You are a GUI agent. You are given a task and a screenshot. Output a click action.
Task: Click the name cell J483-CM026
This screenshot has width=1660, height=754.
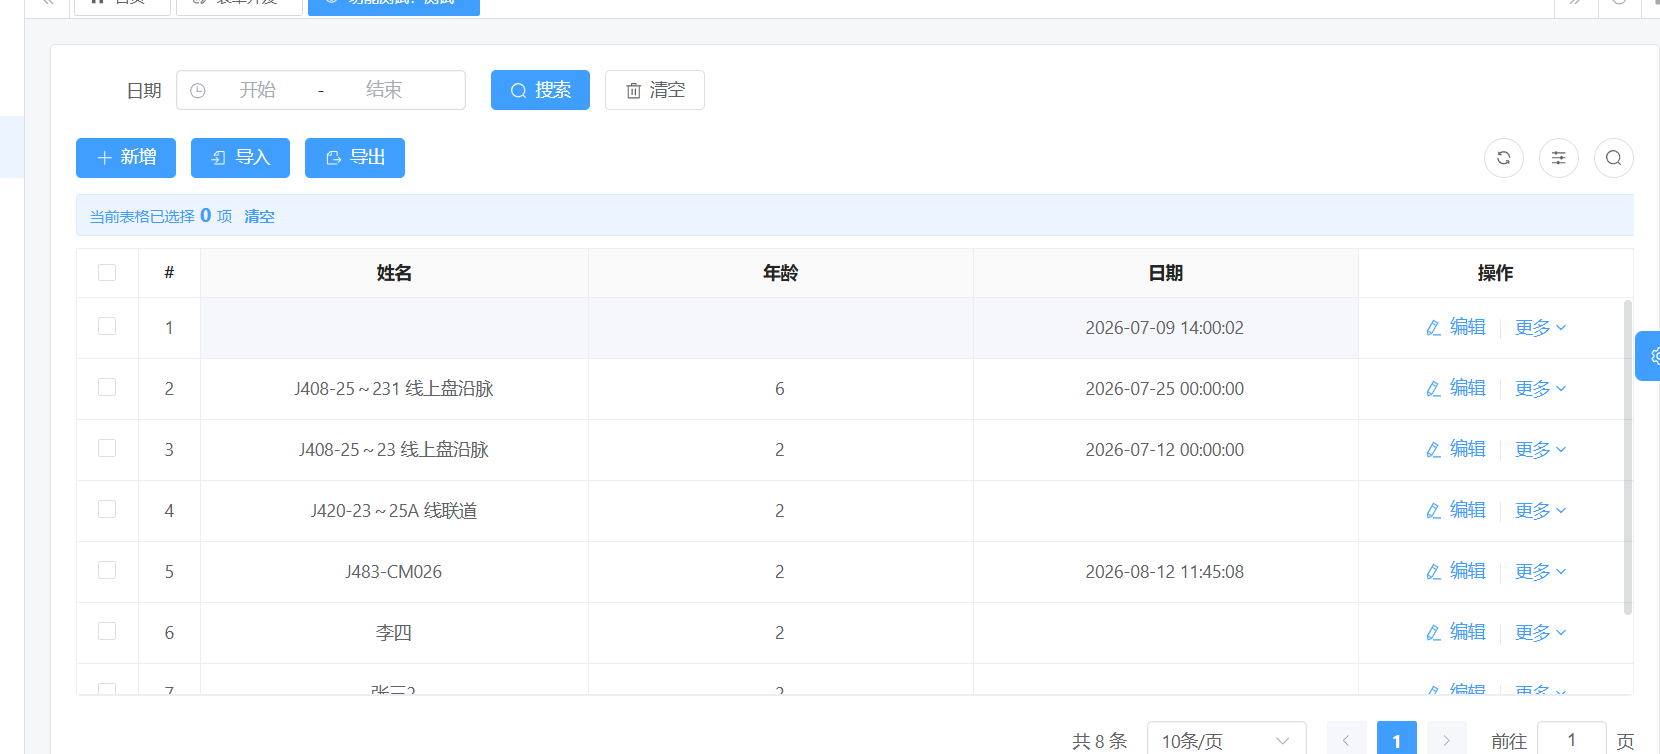(x=394, y=572)
